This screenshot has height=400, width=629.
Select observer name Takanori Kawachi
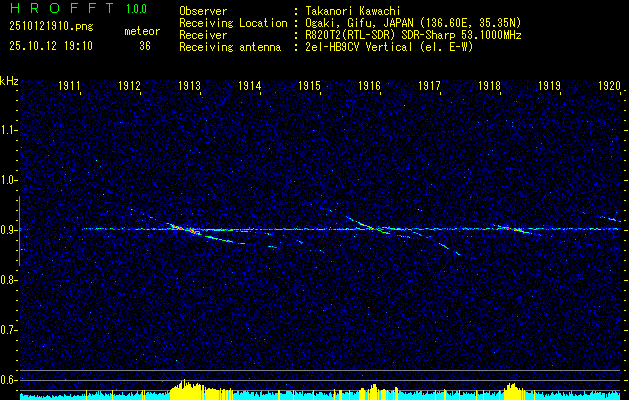pyautogui.click(x=353, y=11)
